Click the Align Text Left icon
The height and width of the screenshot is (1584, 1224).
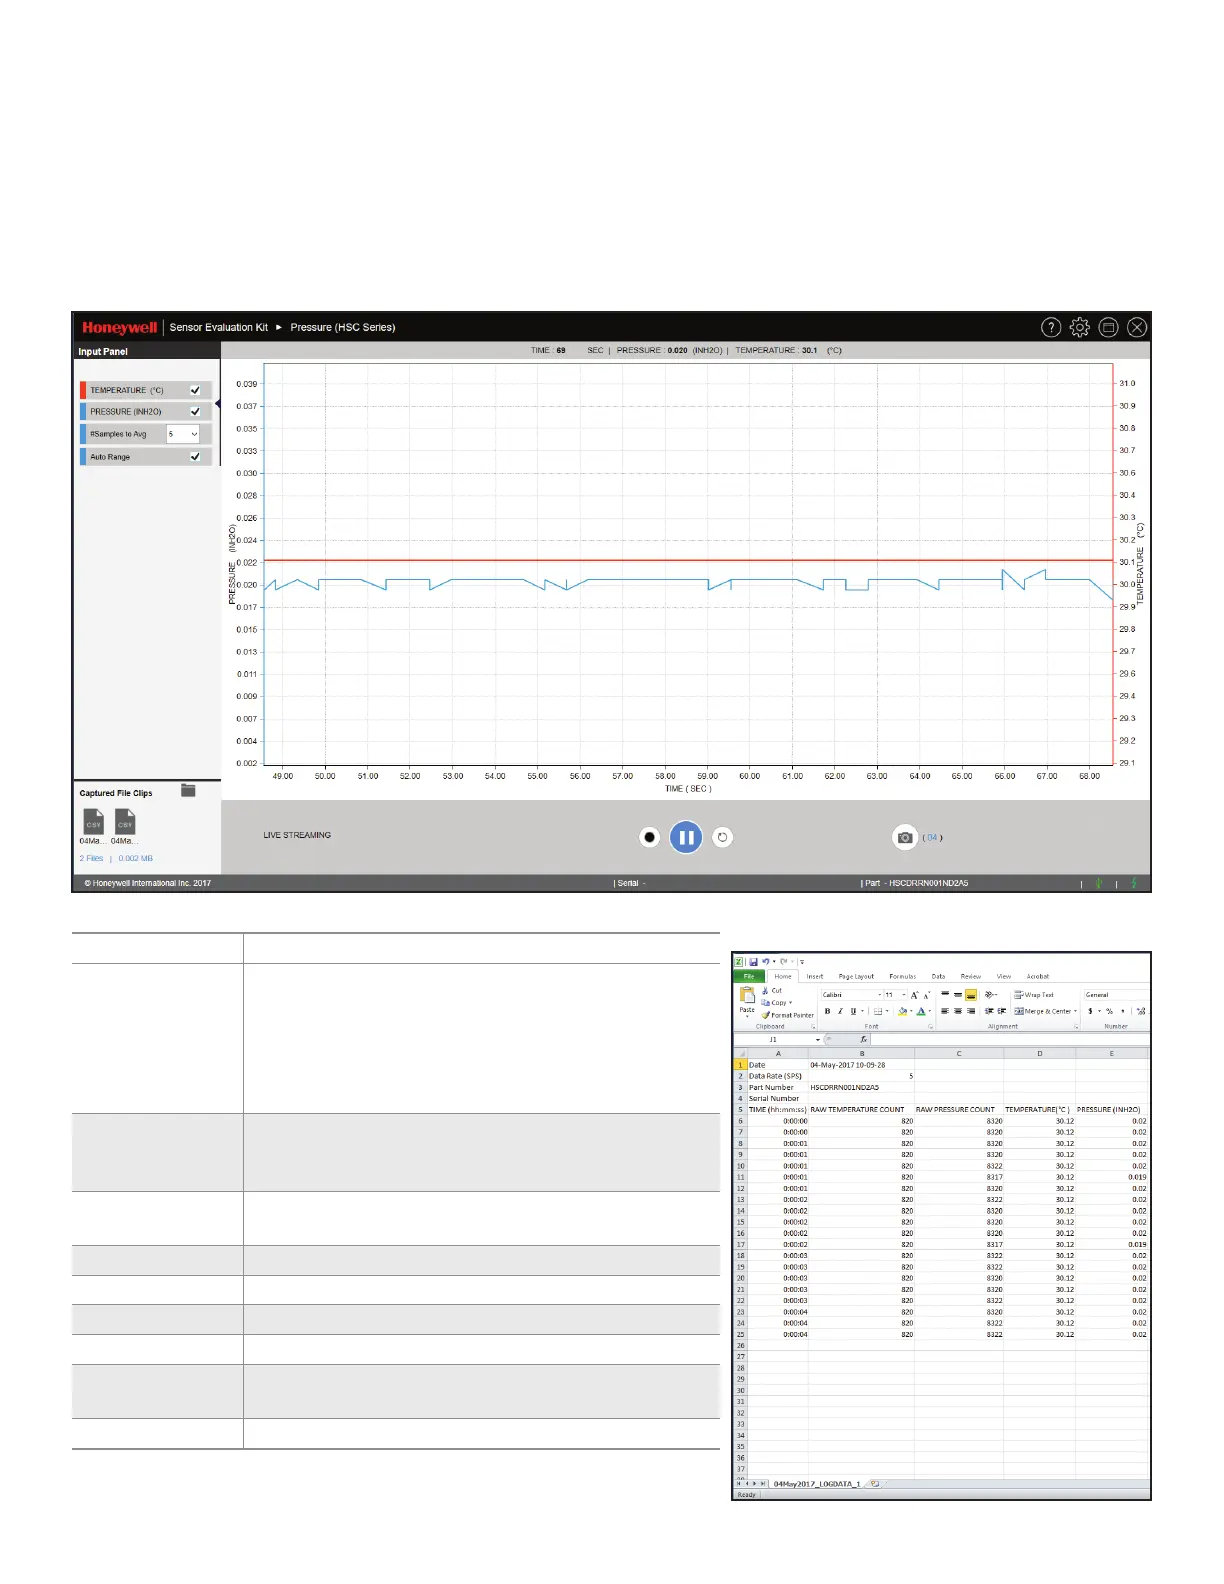(x=945, y=1011)
